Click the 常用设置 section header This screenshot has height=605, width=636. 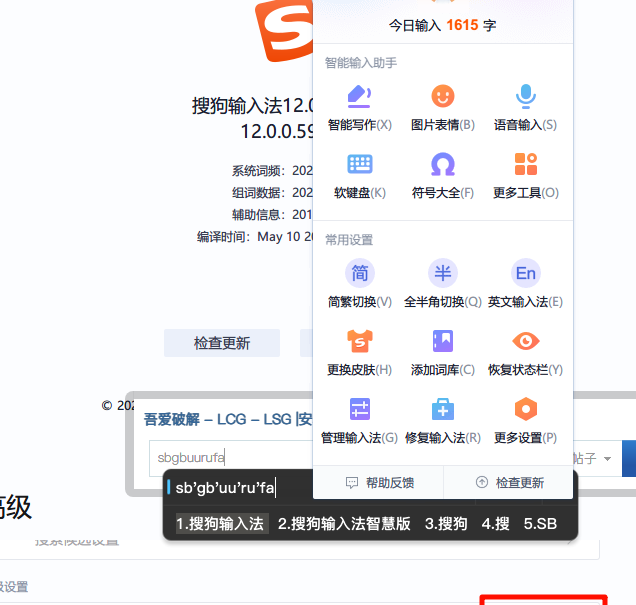pos(349,240)
